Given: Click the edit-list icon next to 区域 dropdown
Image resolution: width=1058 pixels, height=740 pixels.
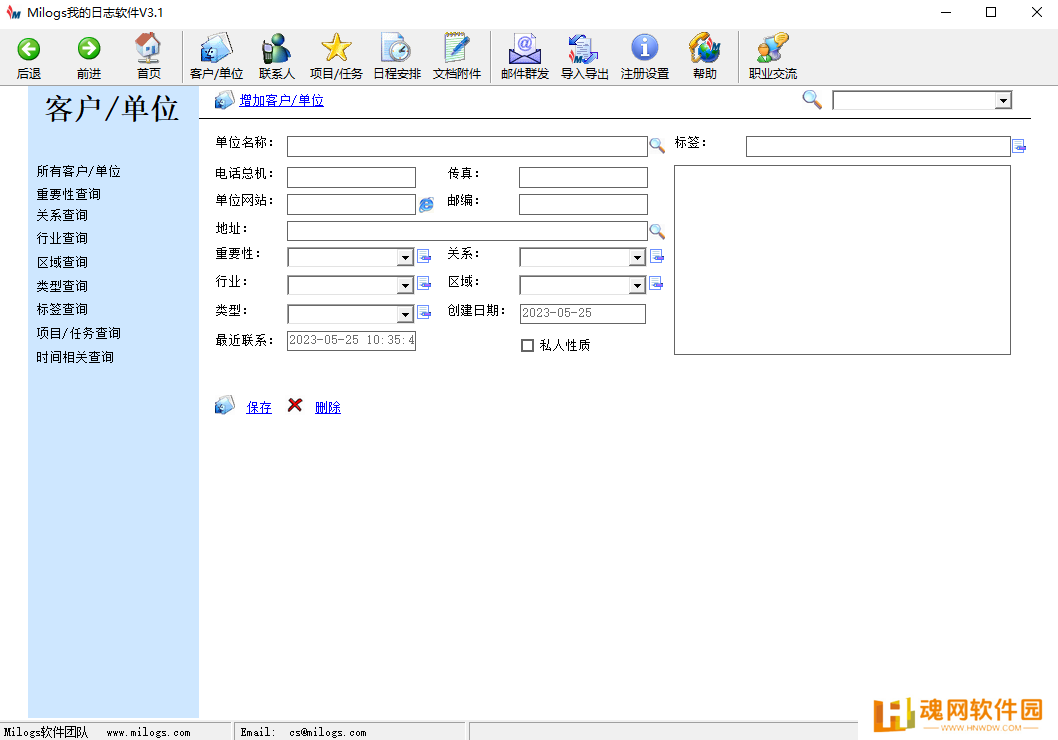Looking at the screenshot, I should [656, 283].
